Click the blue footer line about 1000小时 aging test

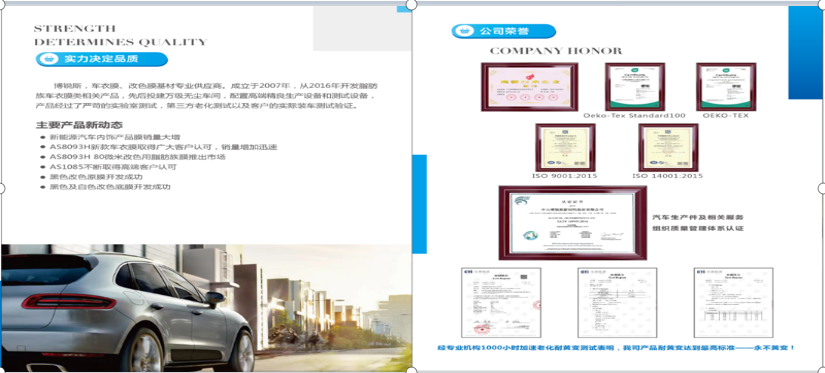point(616,348)
